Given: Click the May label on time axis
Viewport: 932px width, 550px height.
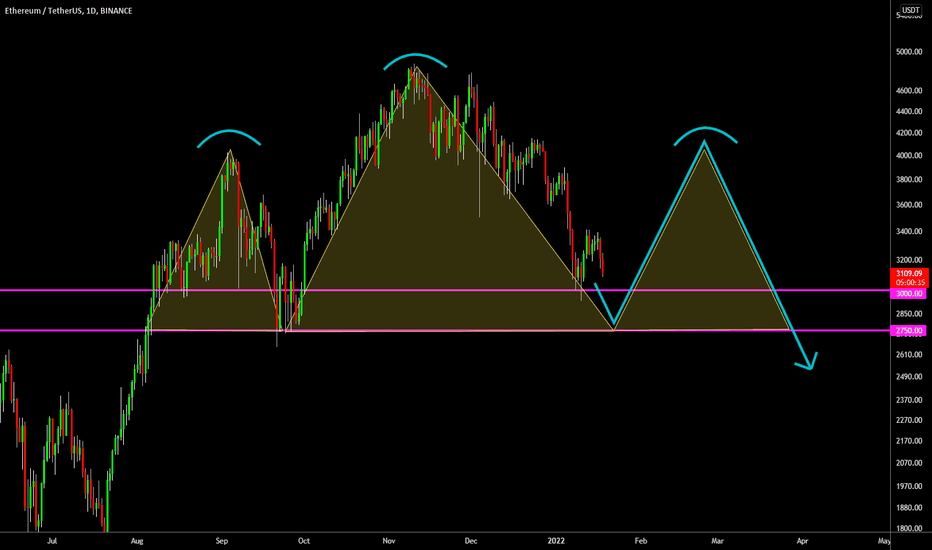Looking at the screenshot, I should [x=884, y=540].
